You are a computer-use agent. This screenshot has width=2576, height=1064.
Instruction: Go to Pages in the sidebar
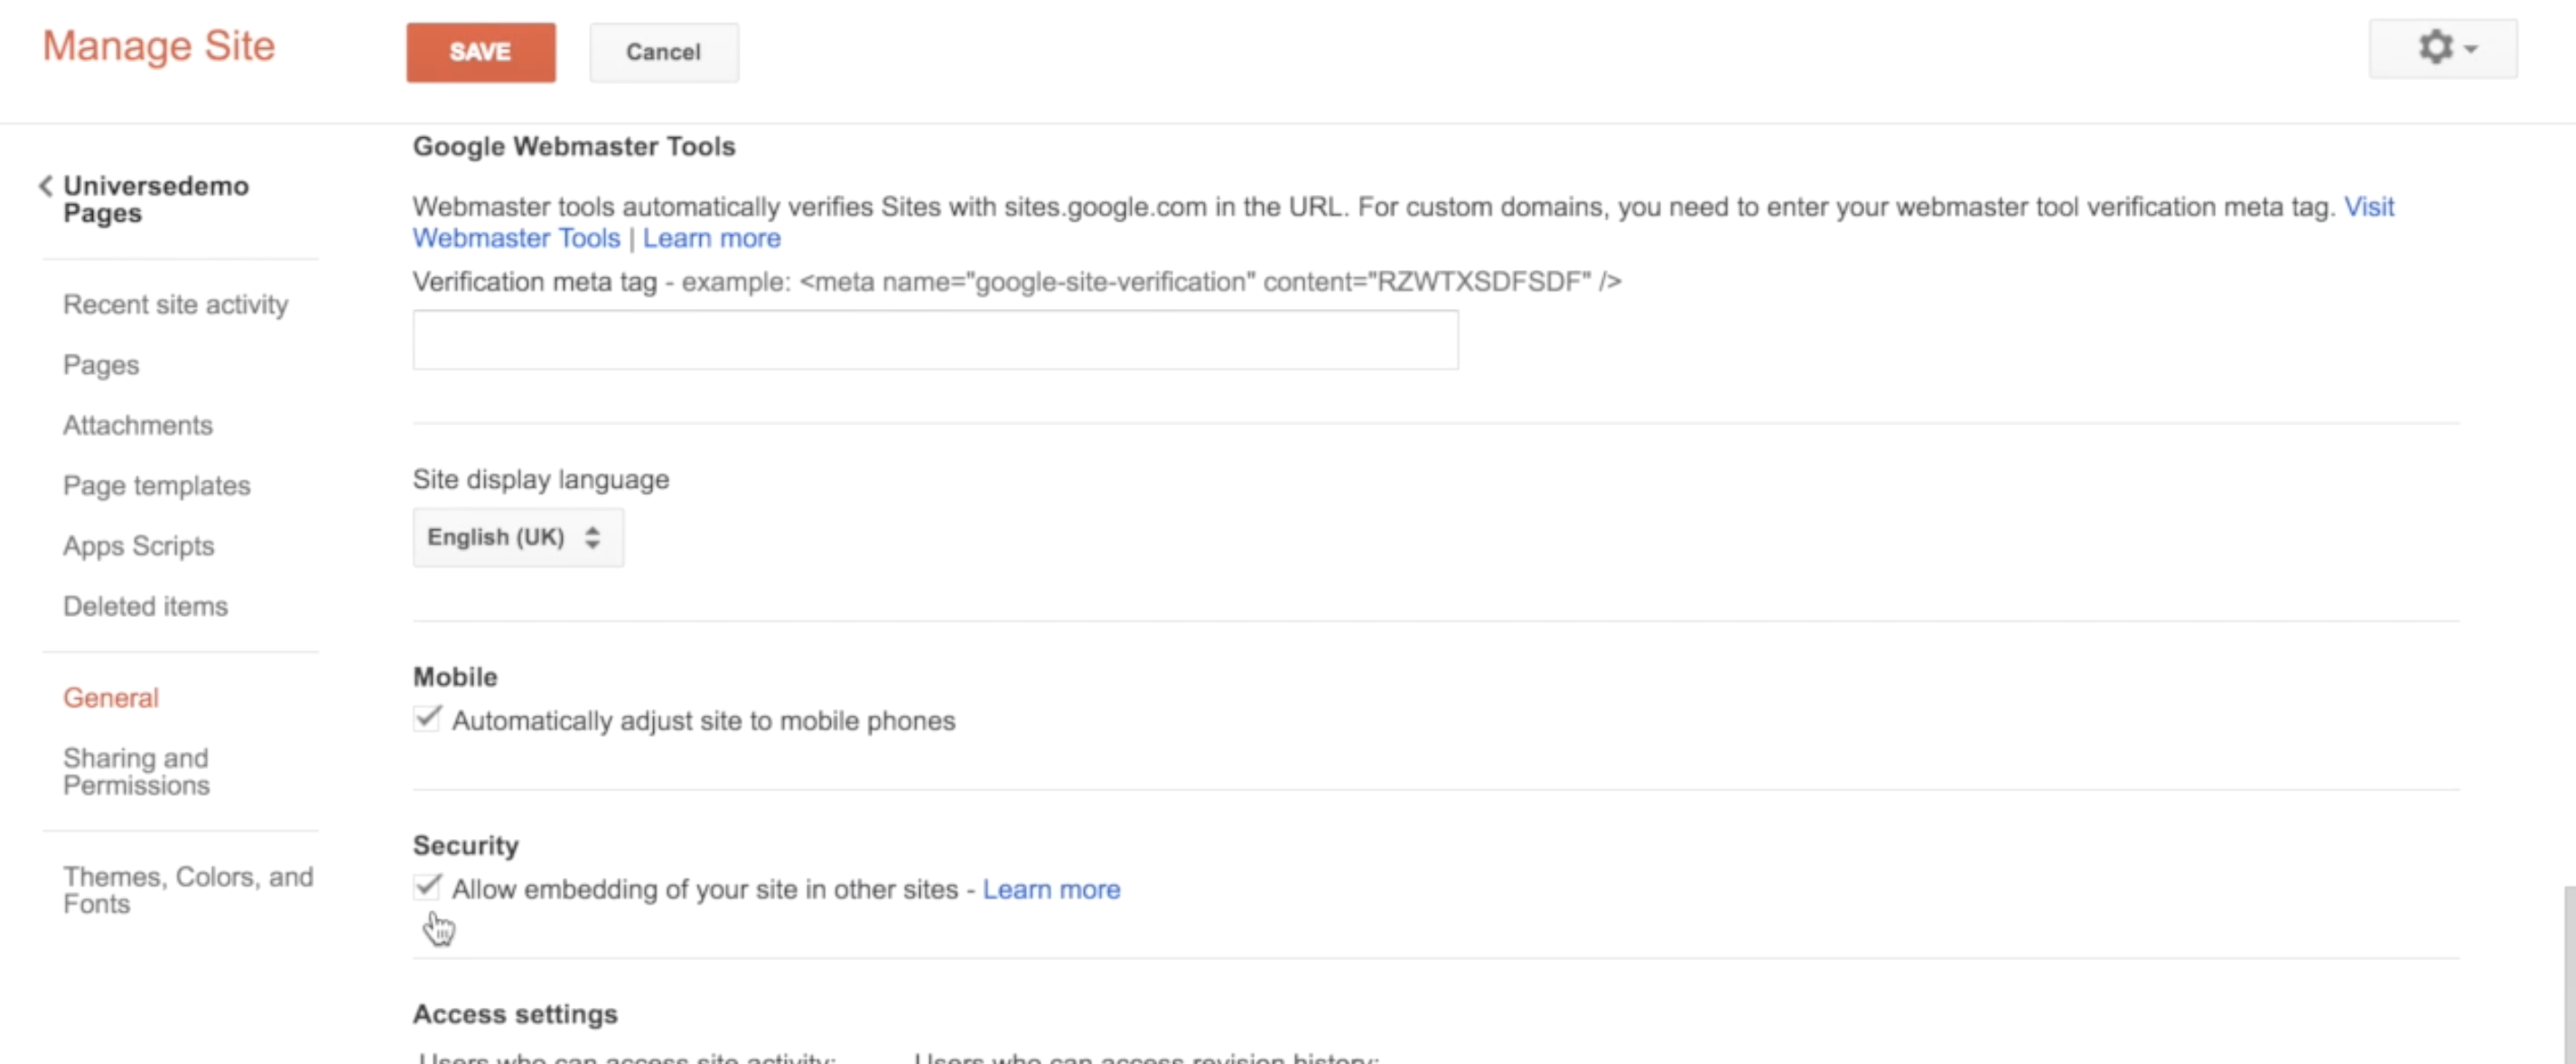coord(101,365)
